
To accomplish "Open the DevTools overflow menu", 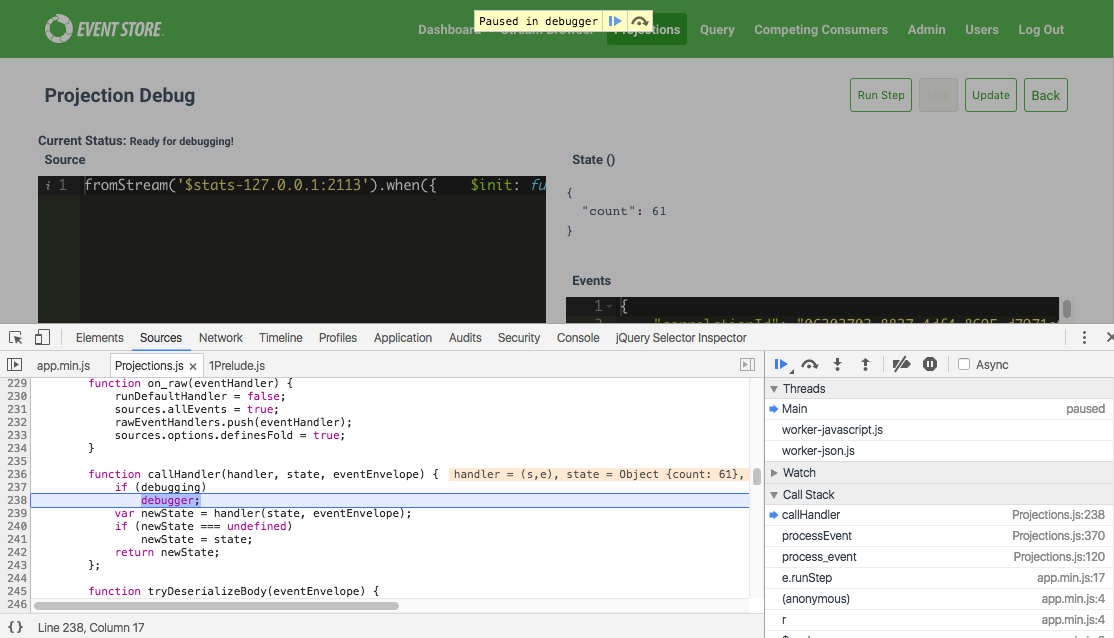I will pyautogui.click(x=1084, y=338).
